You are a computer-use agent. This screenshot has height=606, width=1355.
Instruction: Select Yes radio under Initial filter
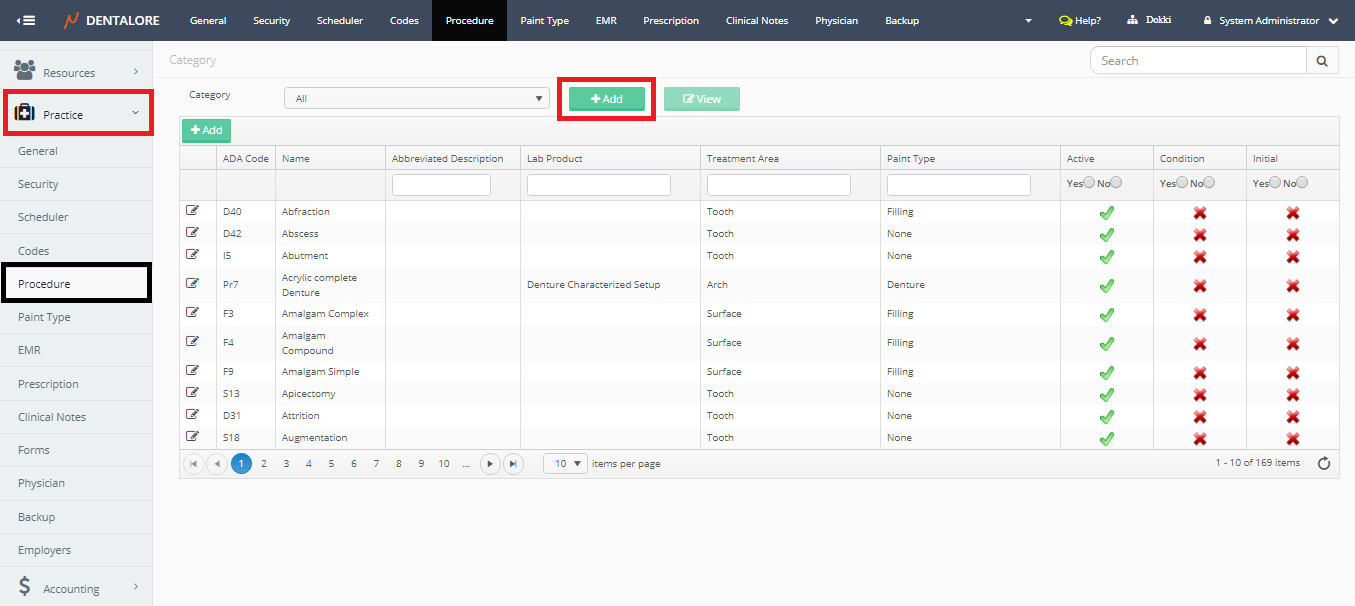point(1275,182)
